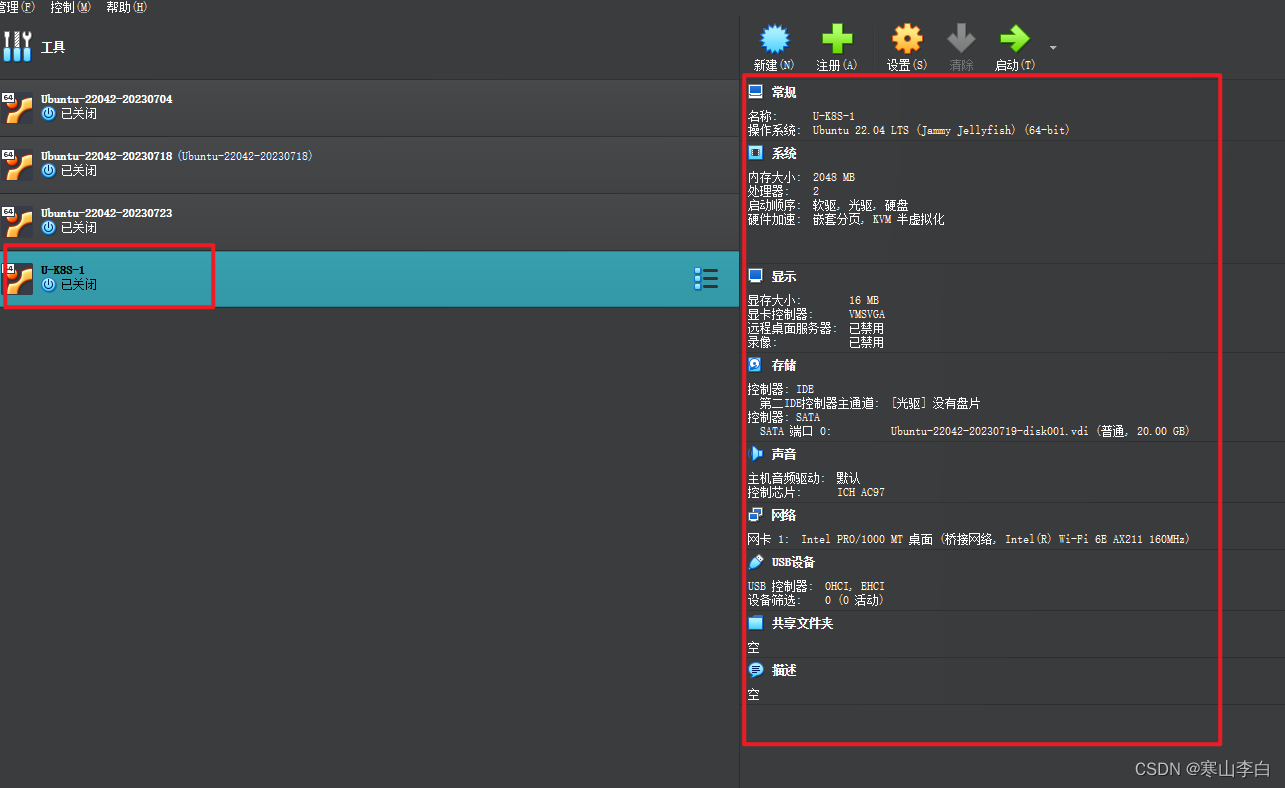
Task: Open the Help (帮助) menu
Action: [x=126, y=7]
